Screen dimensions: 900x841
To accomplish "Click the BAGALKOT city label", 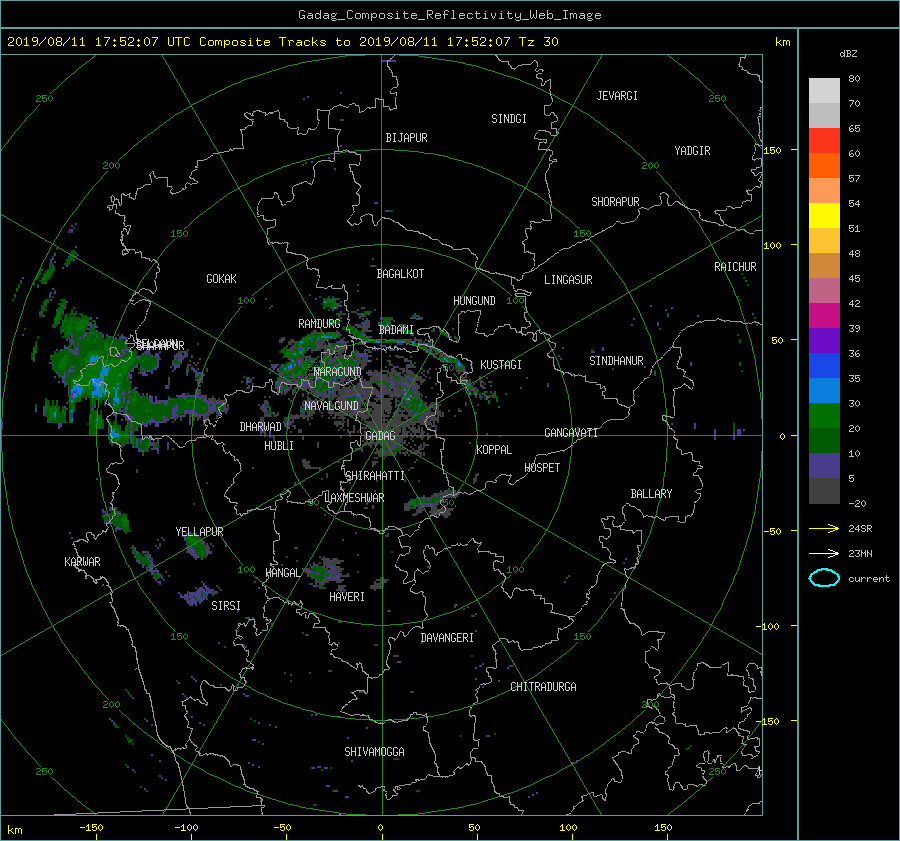I will tap(400, 274).
